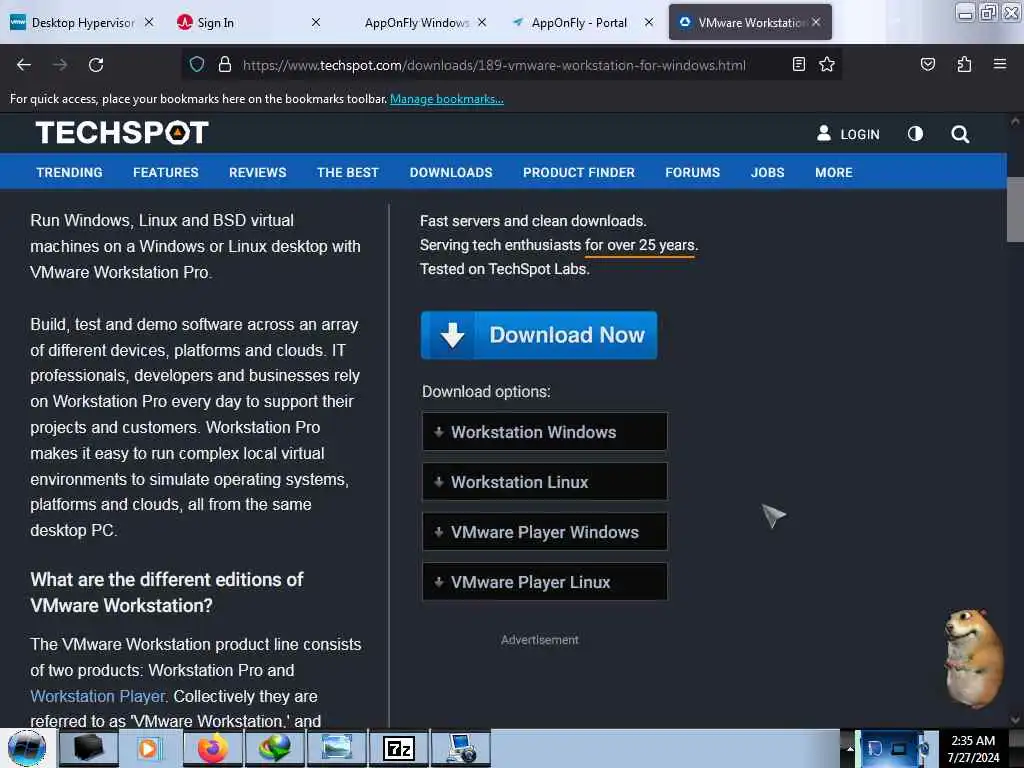The width and height of the screenshot is (1024, 768).
Task: Open Internet Download Manager taskbar icon
Action: pos(274,748)
